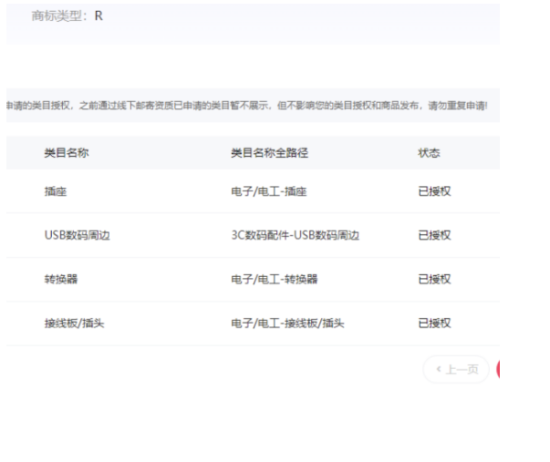Screen dimensions: 550x462
Task: Click the 商标类型 label
Action: click(x=59, y=16)
